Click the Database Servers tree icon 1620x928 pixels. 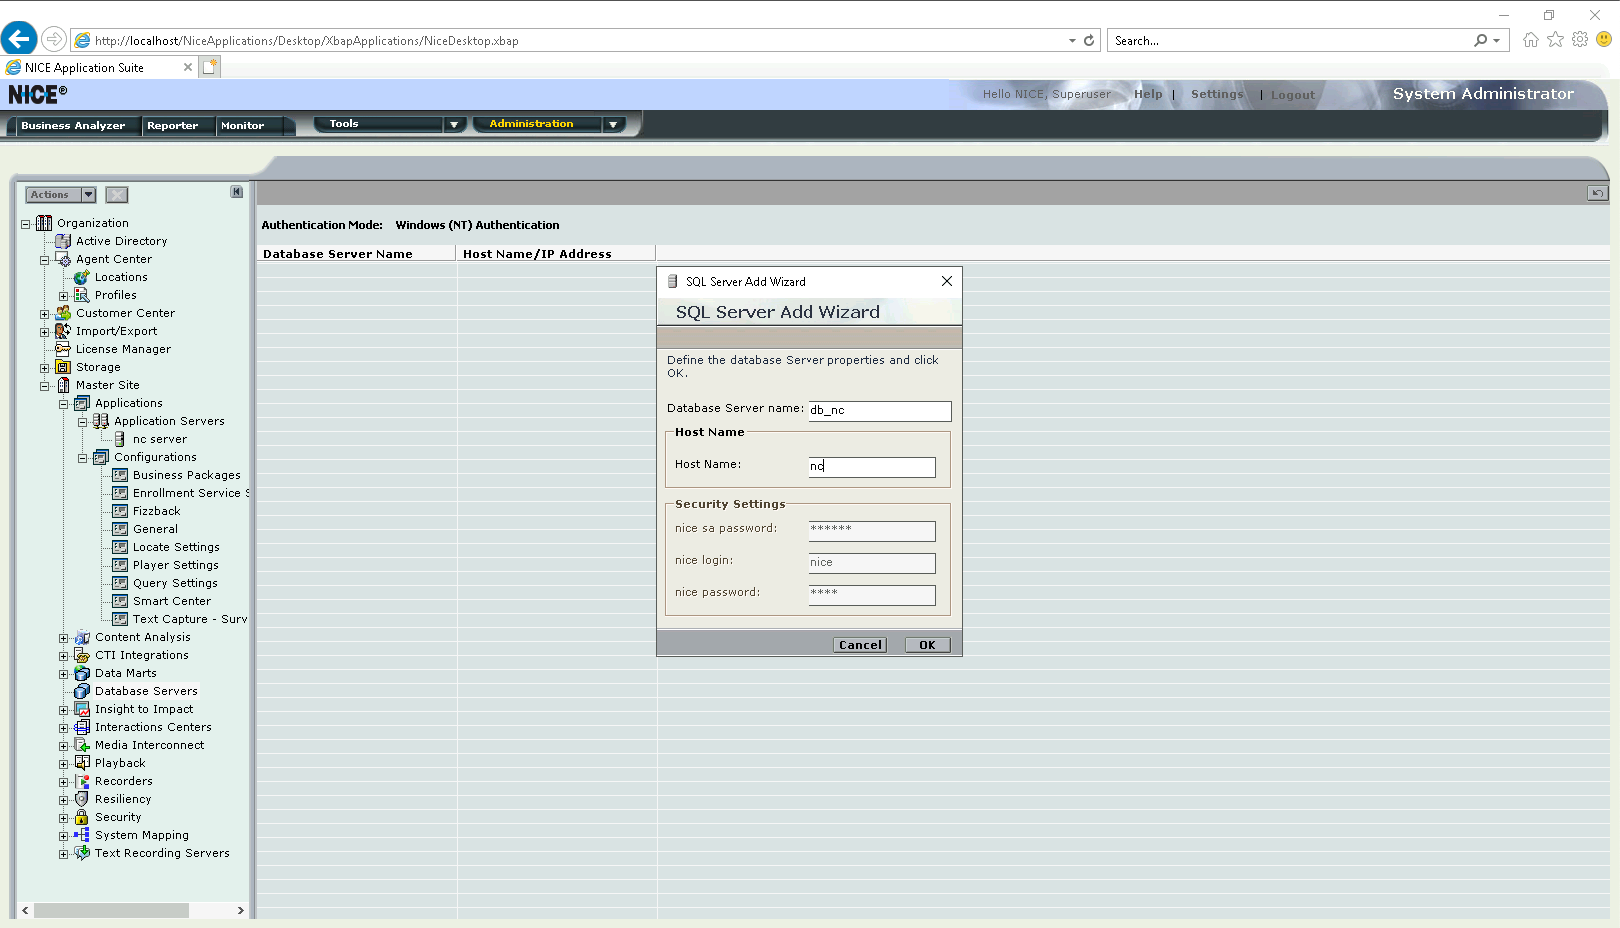click(82, 691)
